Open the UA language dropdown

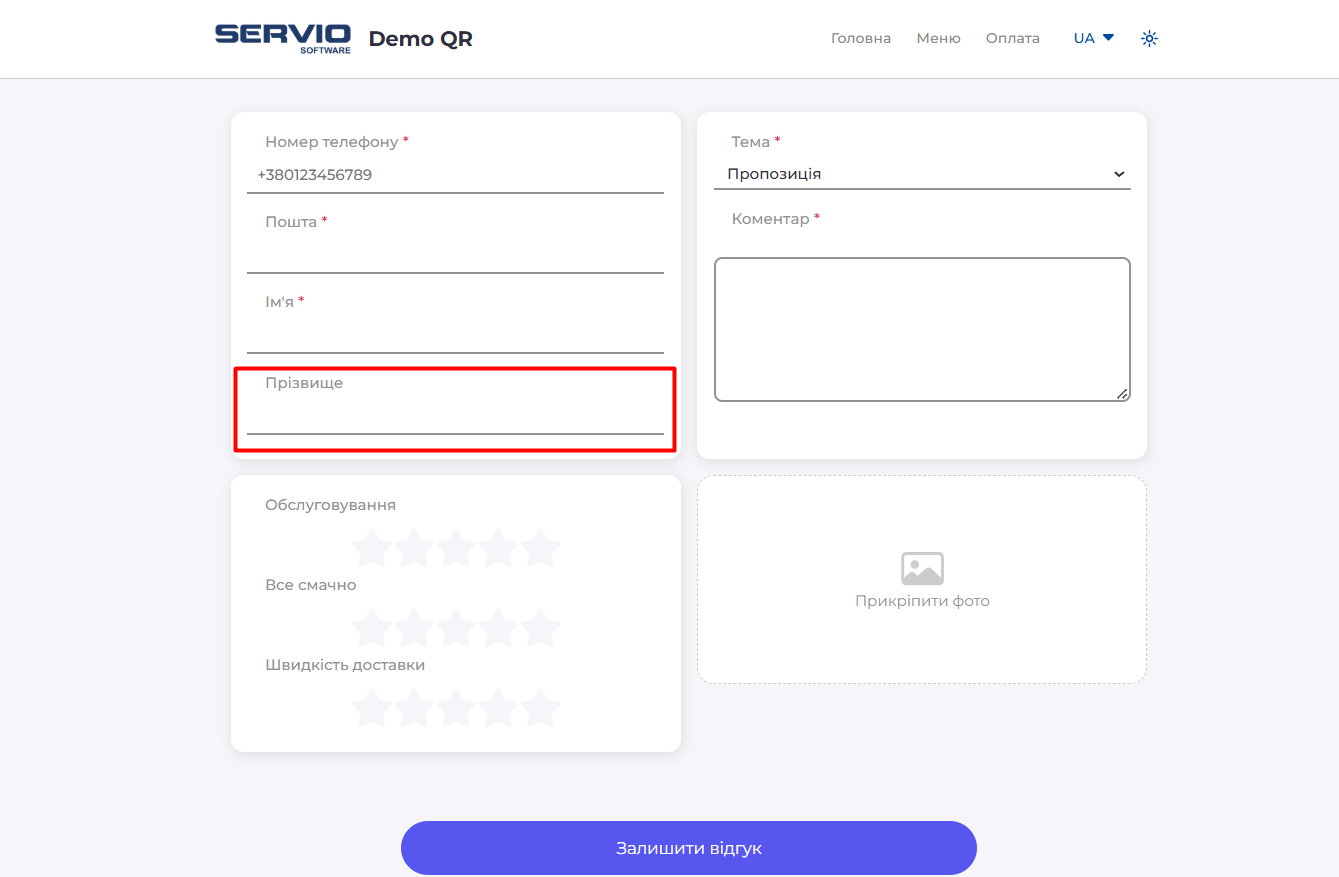(1093, 38)
